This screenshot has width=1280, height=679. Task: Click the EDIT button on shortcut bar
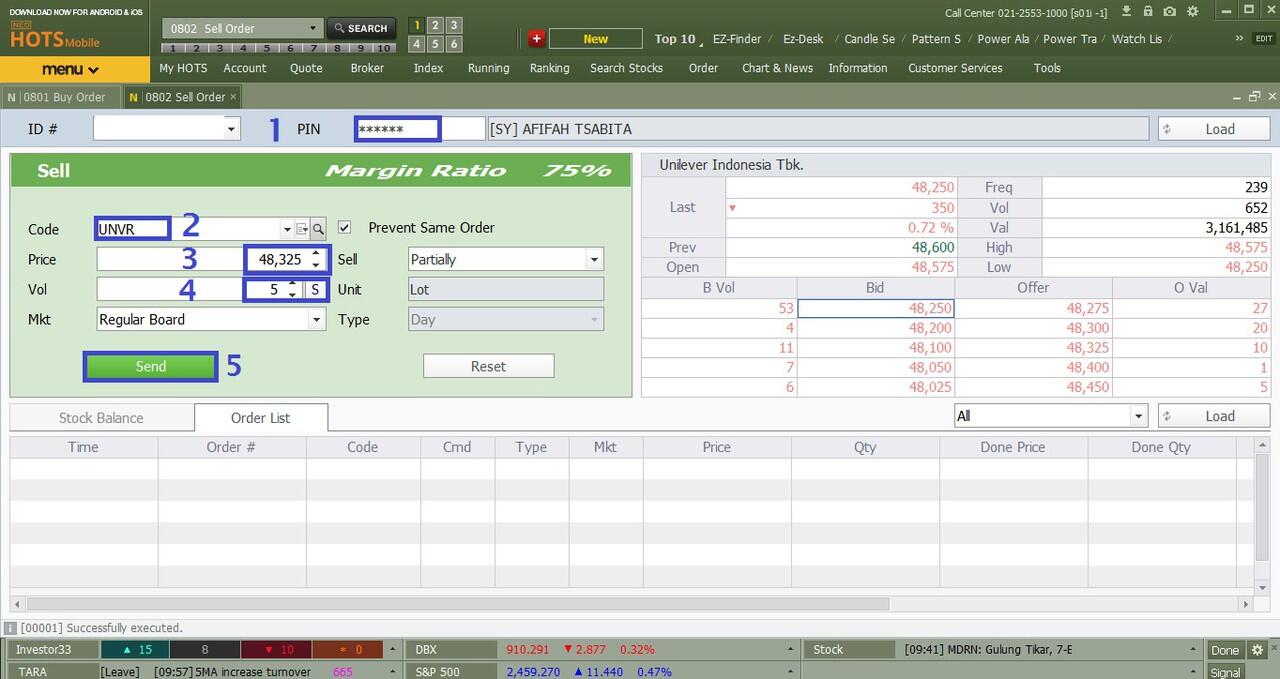(x=1264, y=39)
